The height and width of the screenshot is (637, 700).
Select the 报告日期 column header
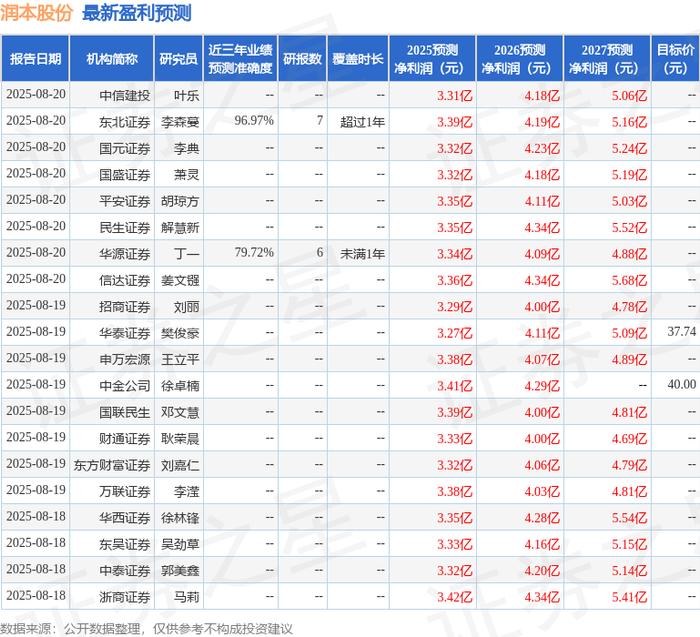tap(35, 59)
